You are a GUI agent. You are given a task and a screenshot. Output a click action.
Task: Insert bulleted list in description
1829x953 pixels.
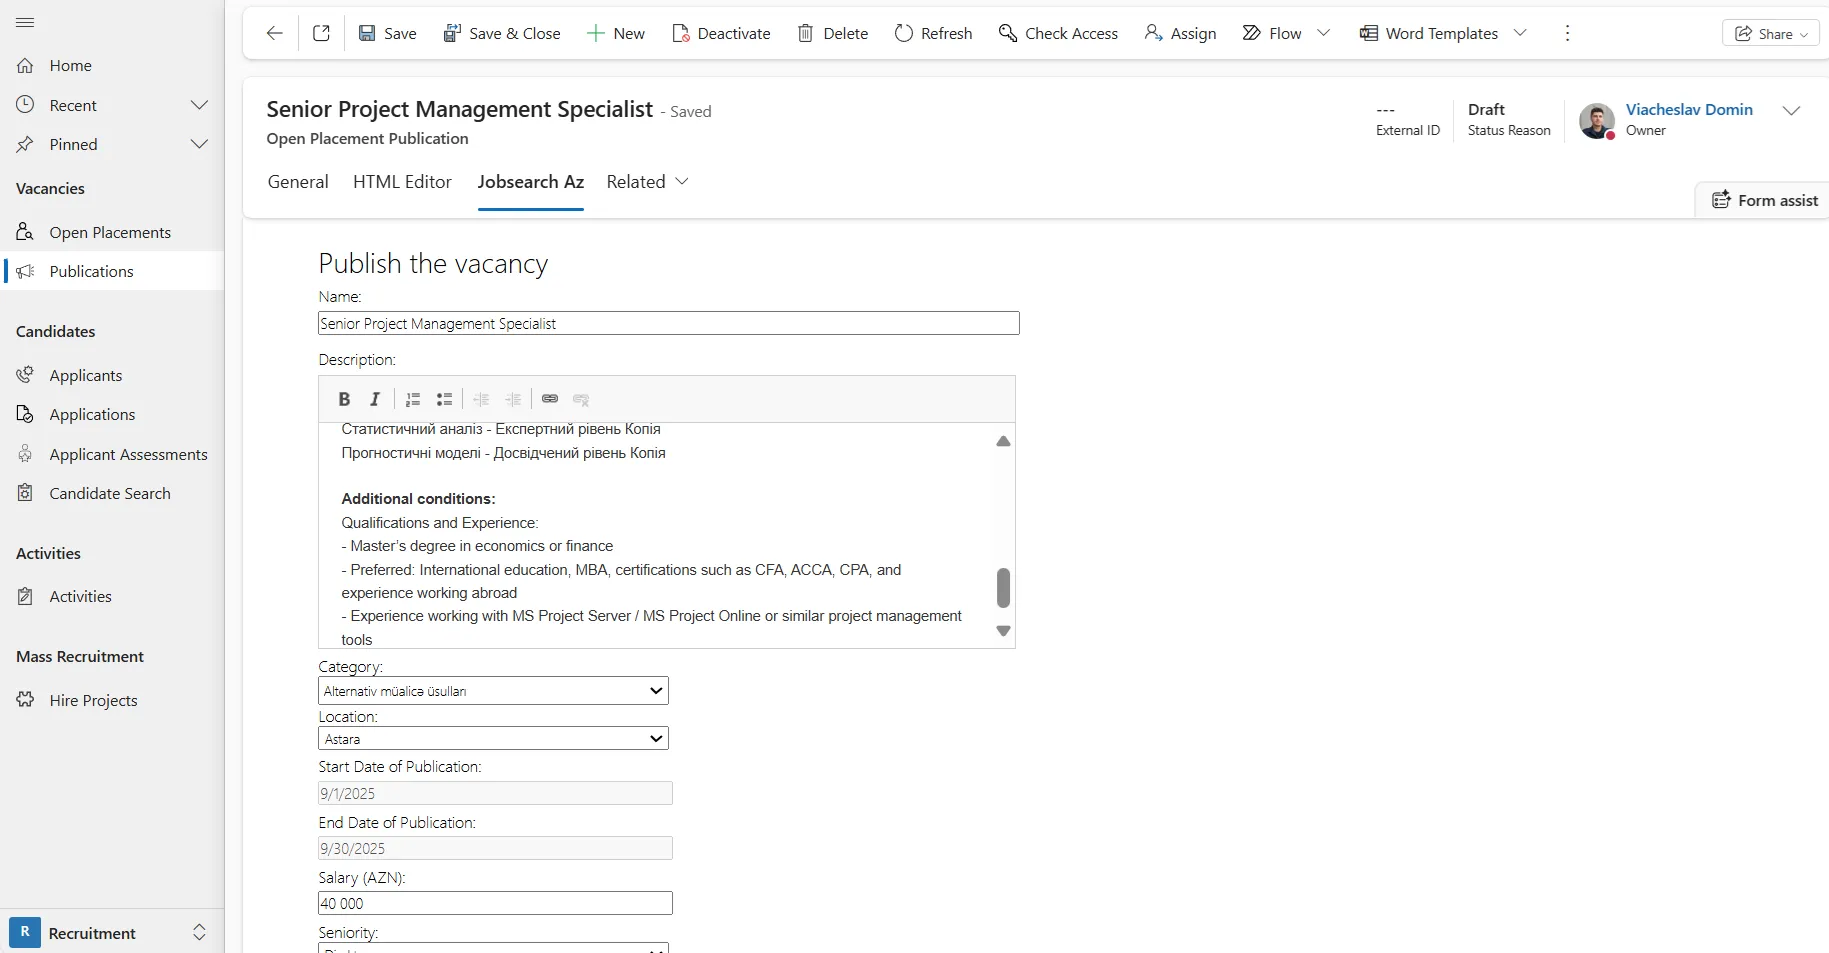click(x=445, y=399)
